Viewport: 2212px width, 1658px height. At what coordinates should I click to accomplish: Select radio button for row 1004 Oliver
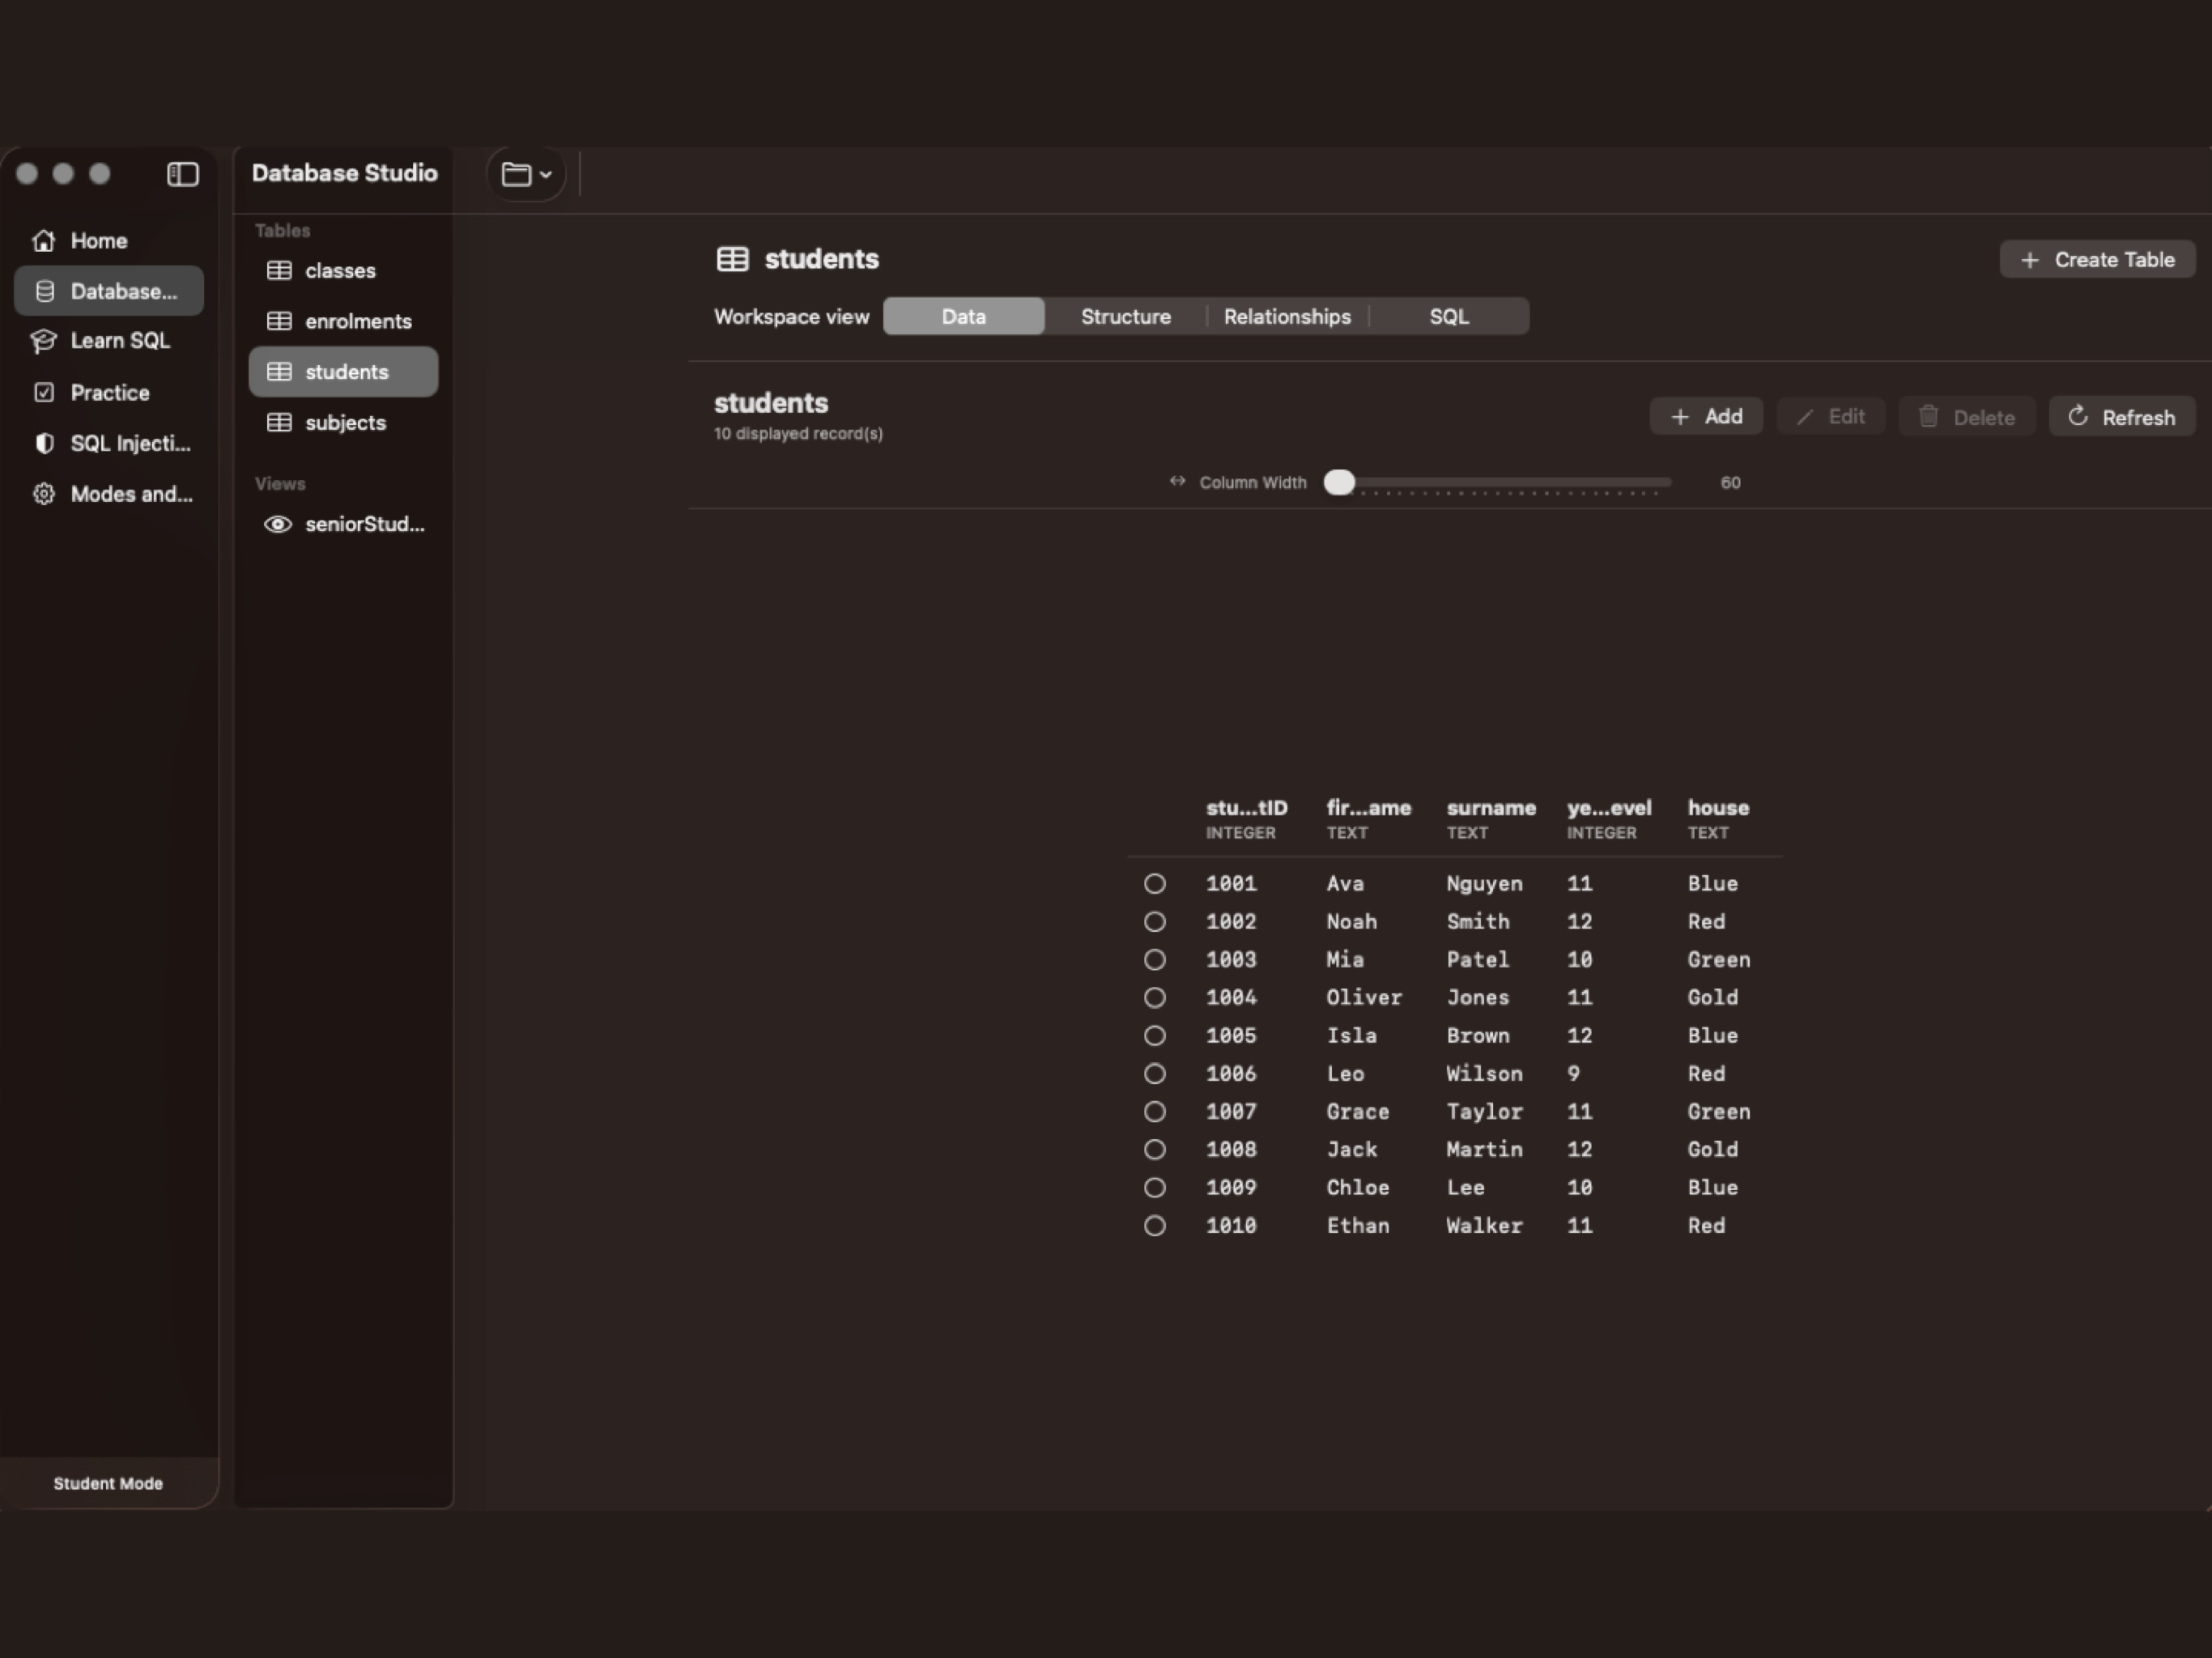[1154, 998]
